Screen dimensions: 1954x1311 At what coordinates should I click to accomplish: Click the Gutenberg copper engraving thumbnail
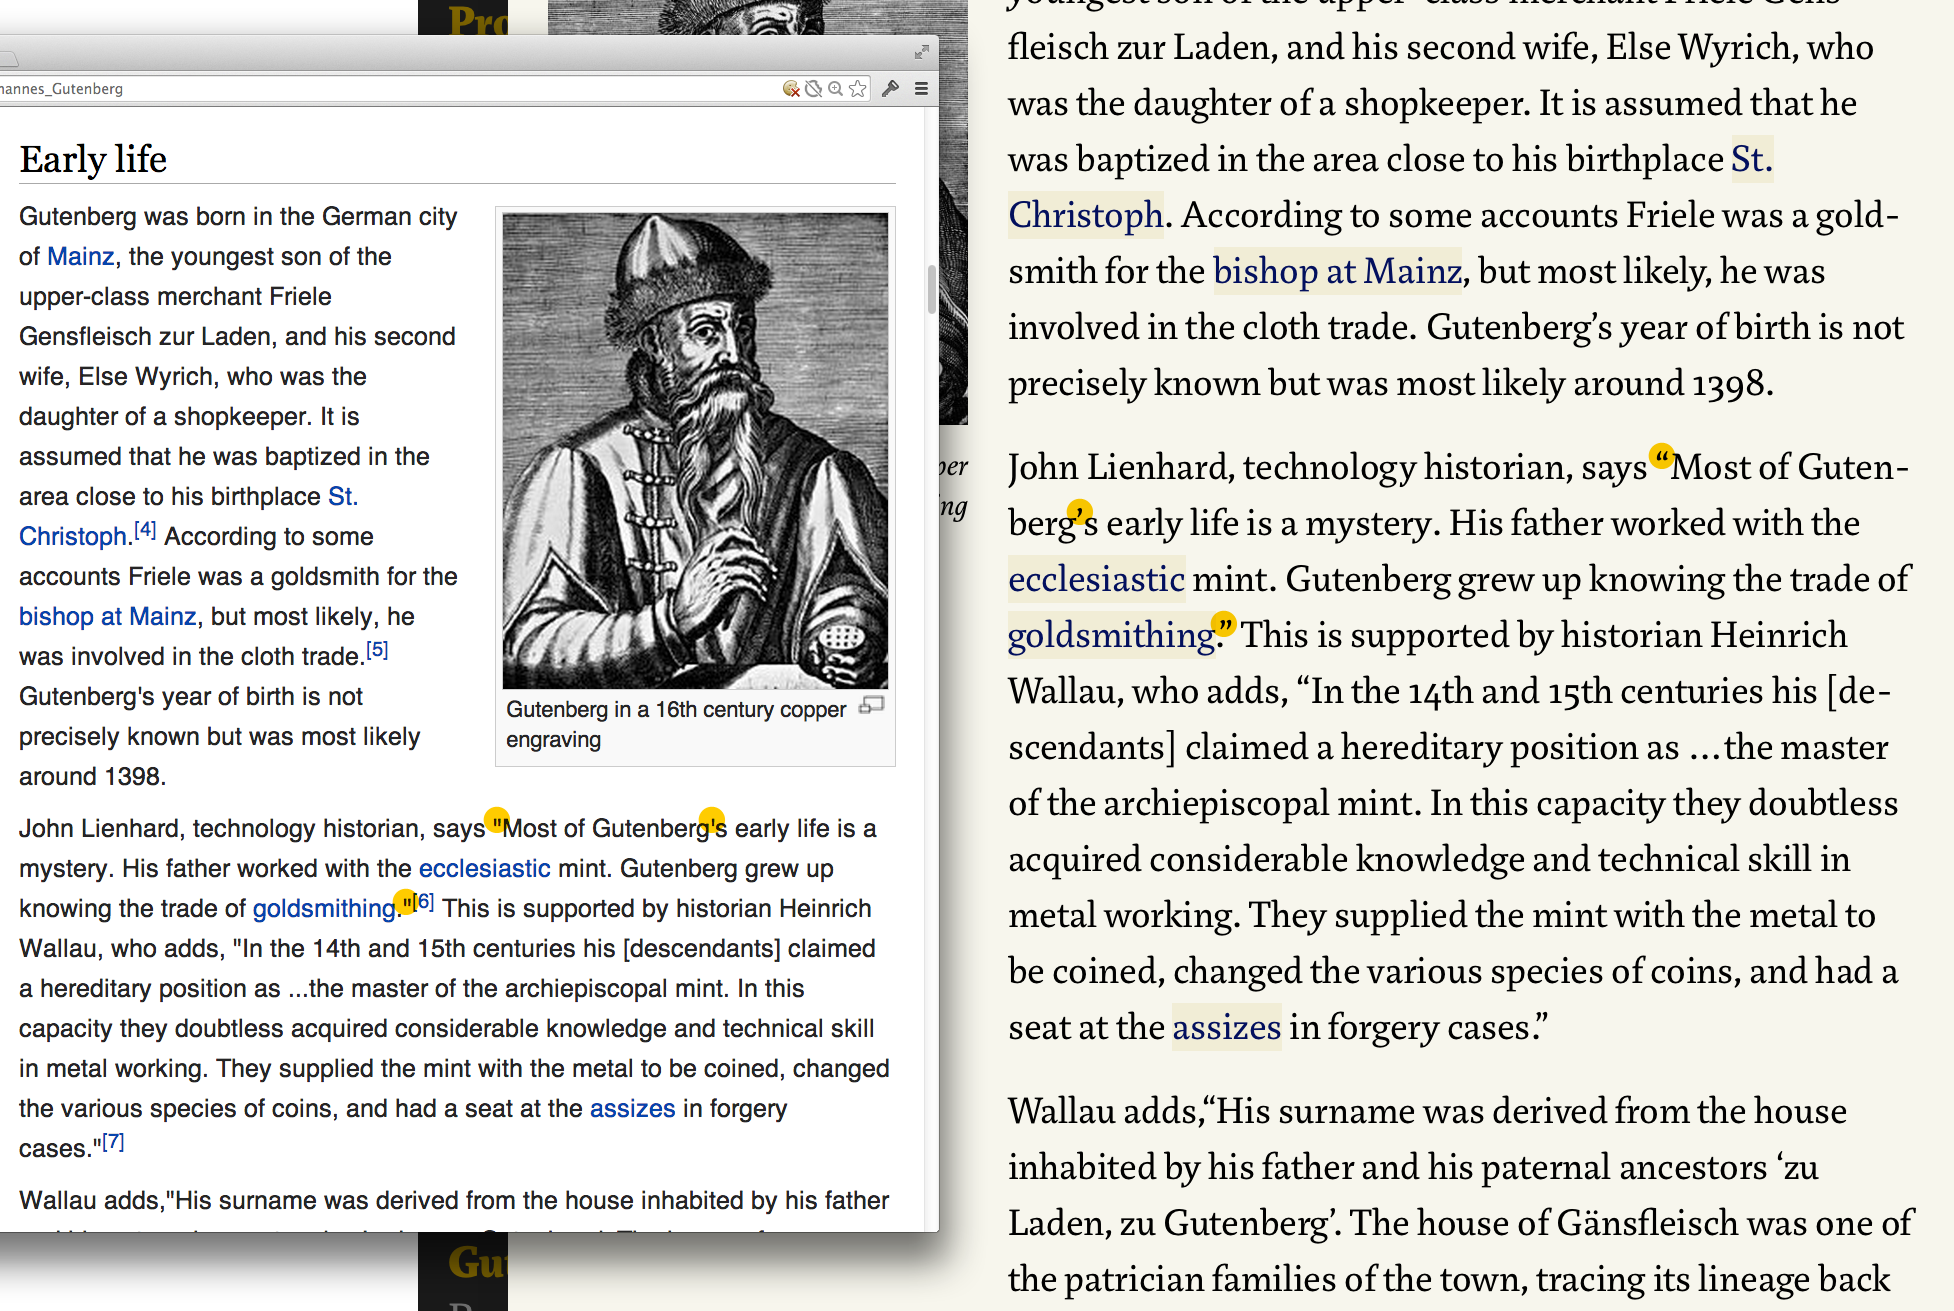pyautogui.click(x=695, y=450)
